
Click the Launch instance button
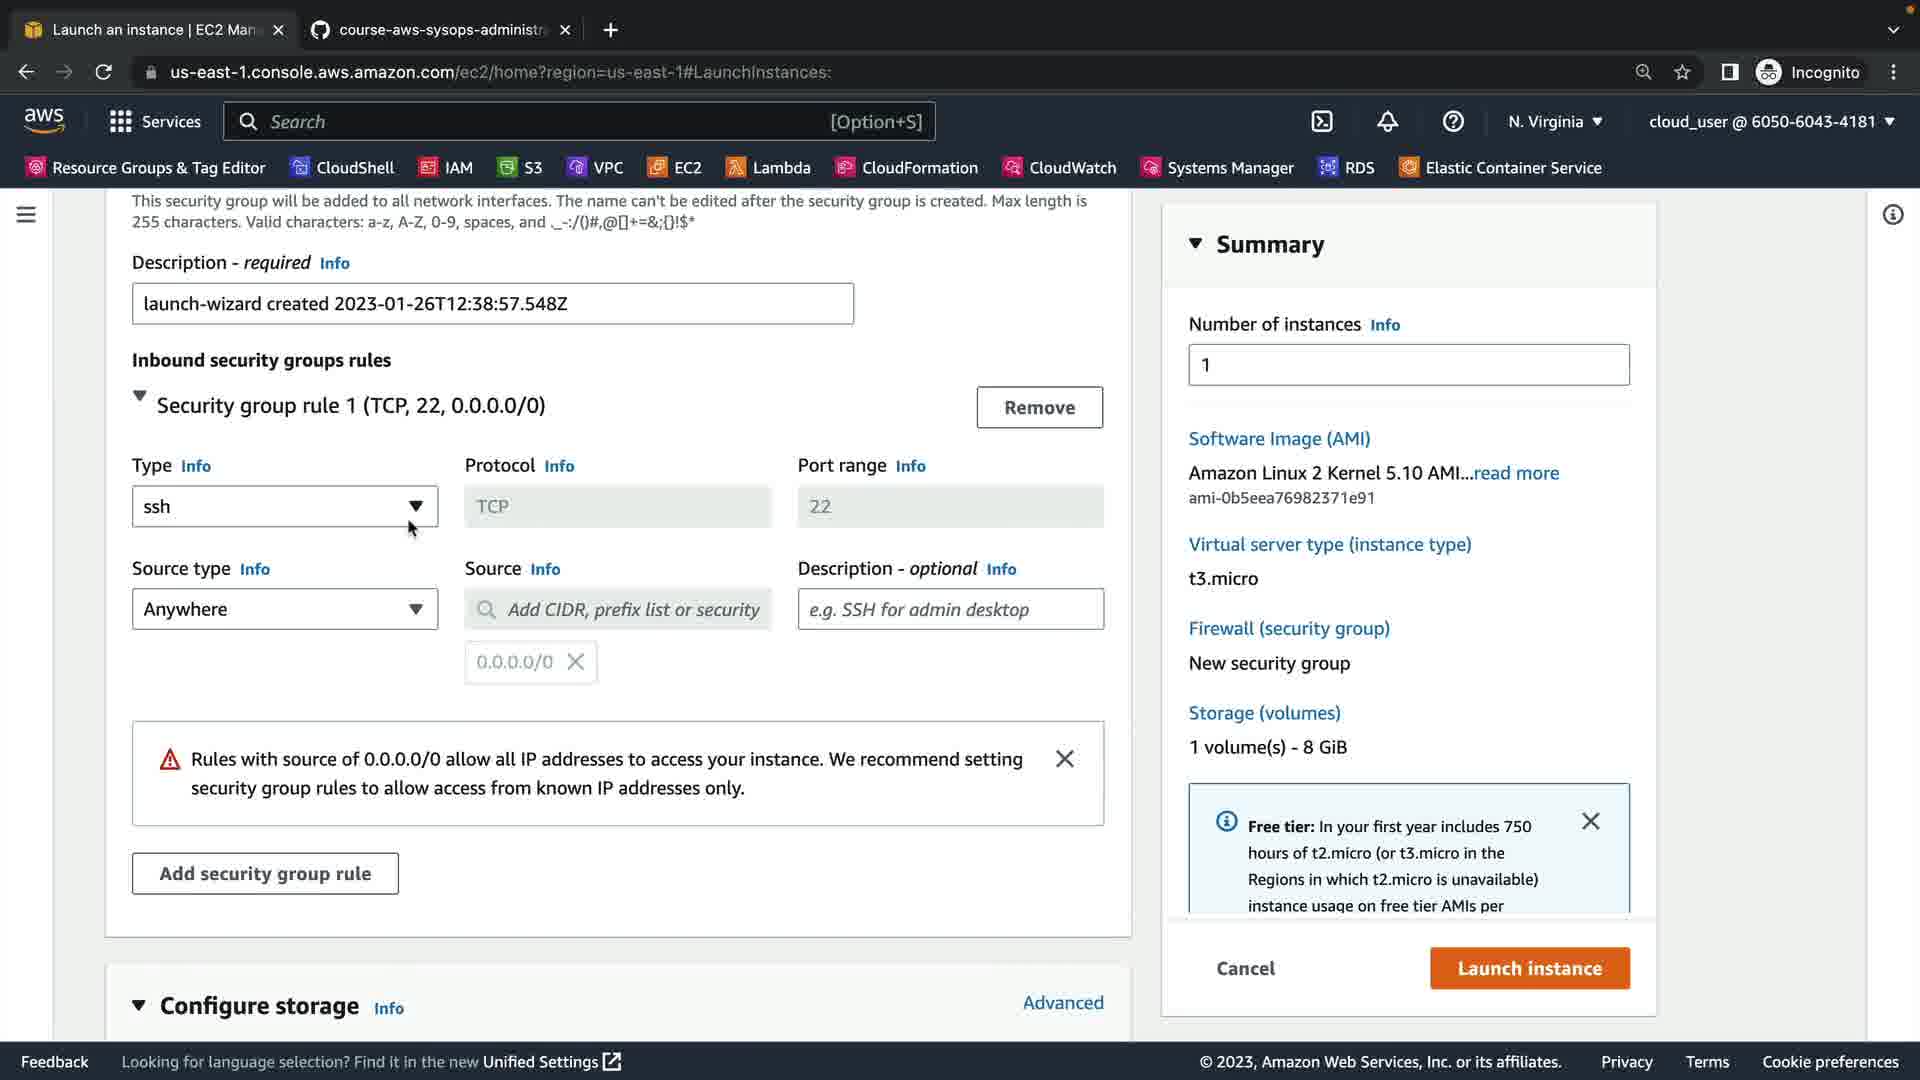(1529, 969)
